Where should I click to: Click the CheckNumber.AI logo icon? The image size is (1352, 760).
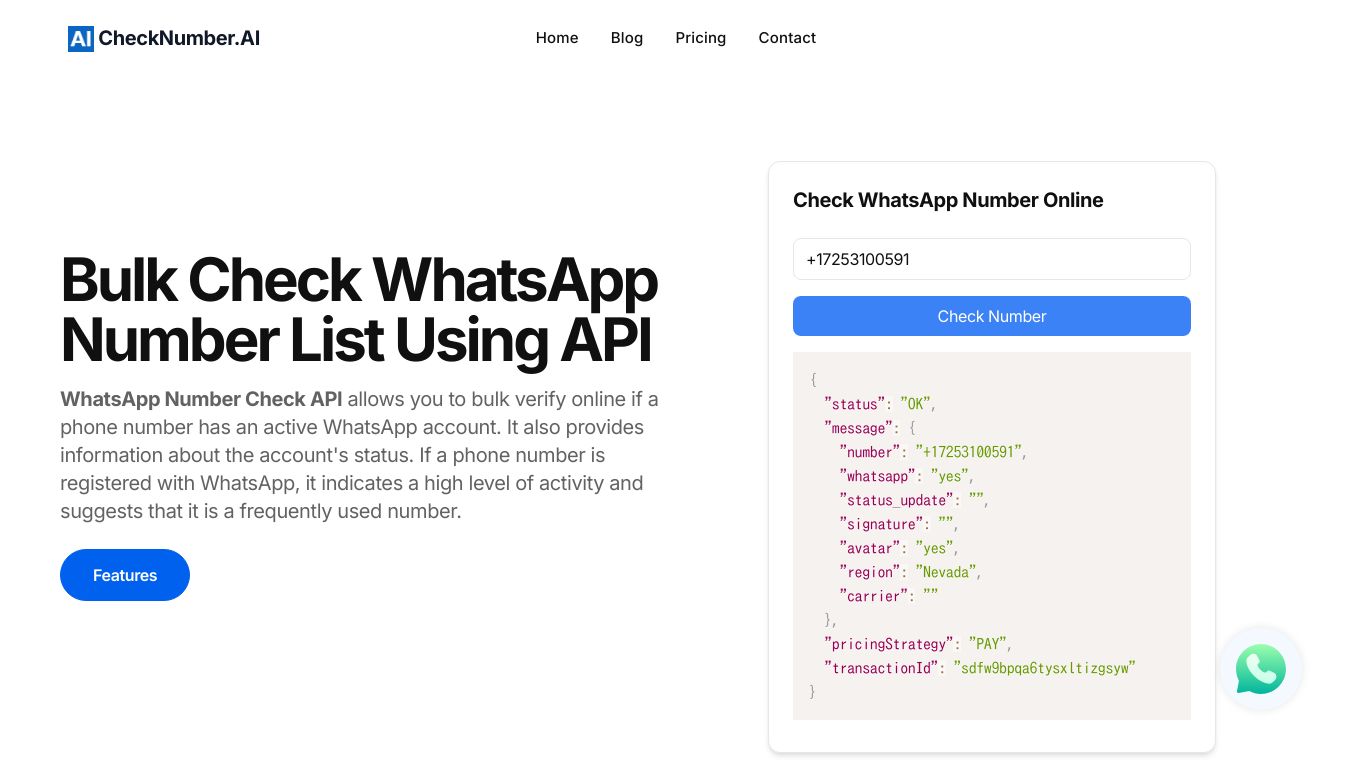81,38
